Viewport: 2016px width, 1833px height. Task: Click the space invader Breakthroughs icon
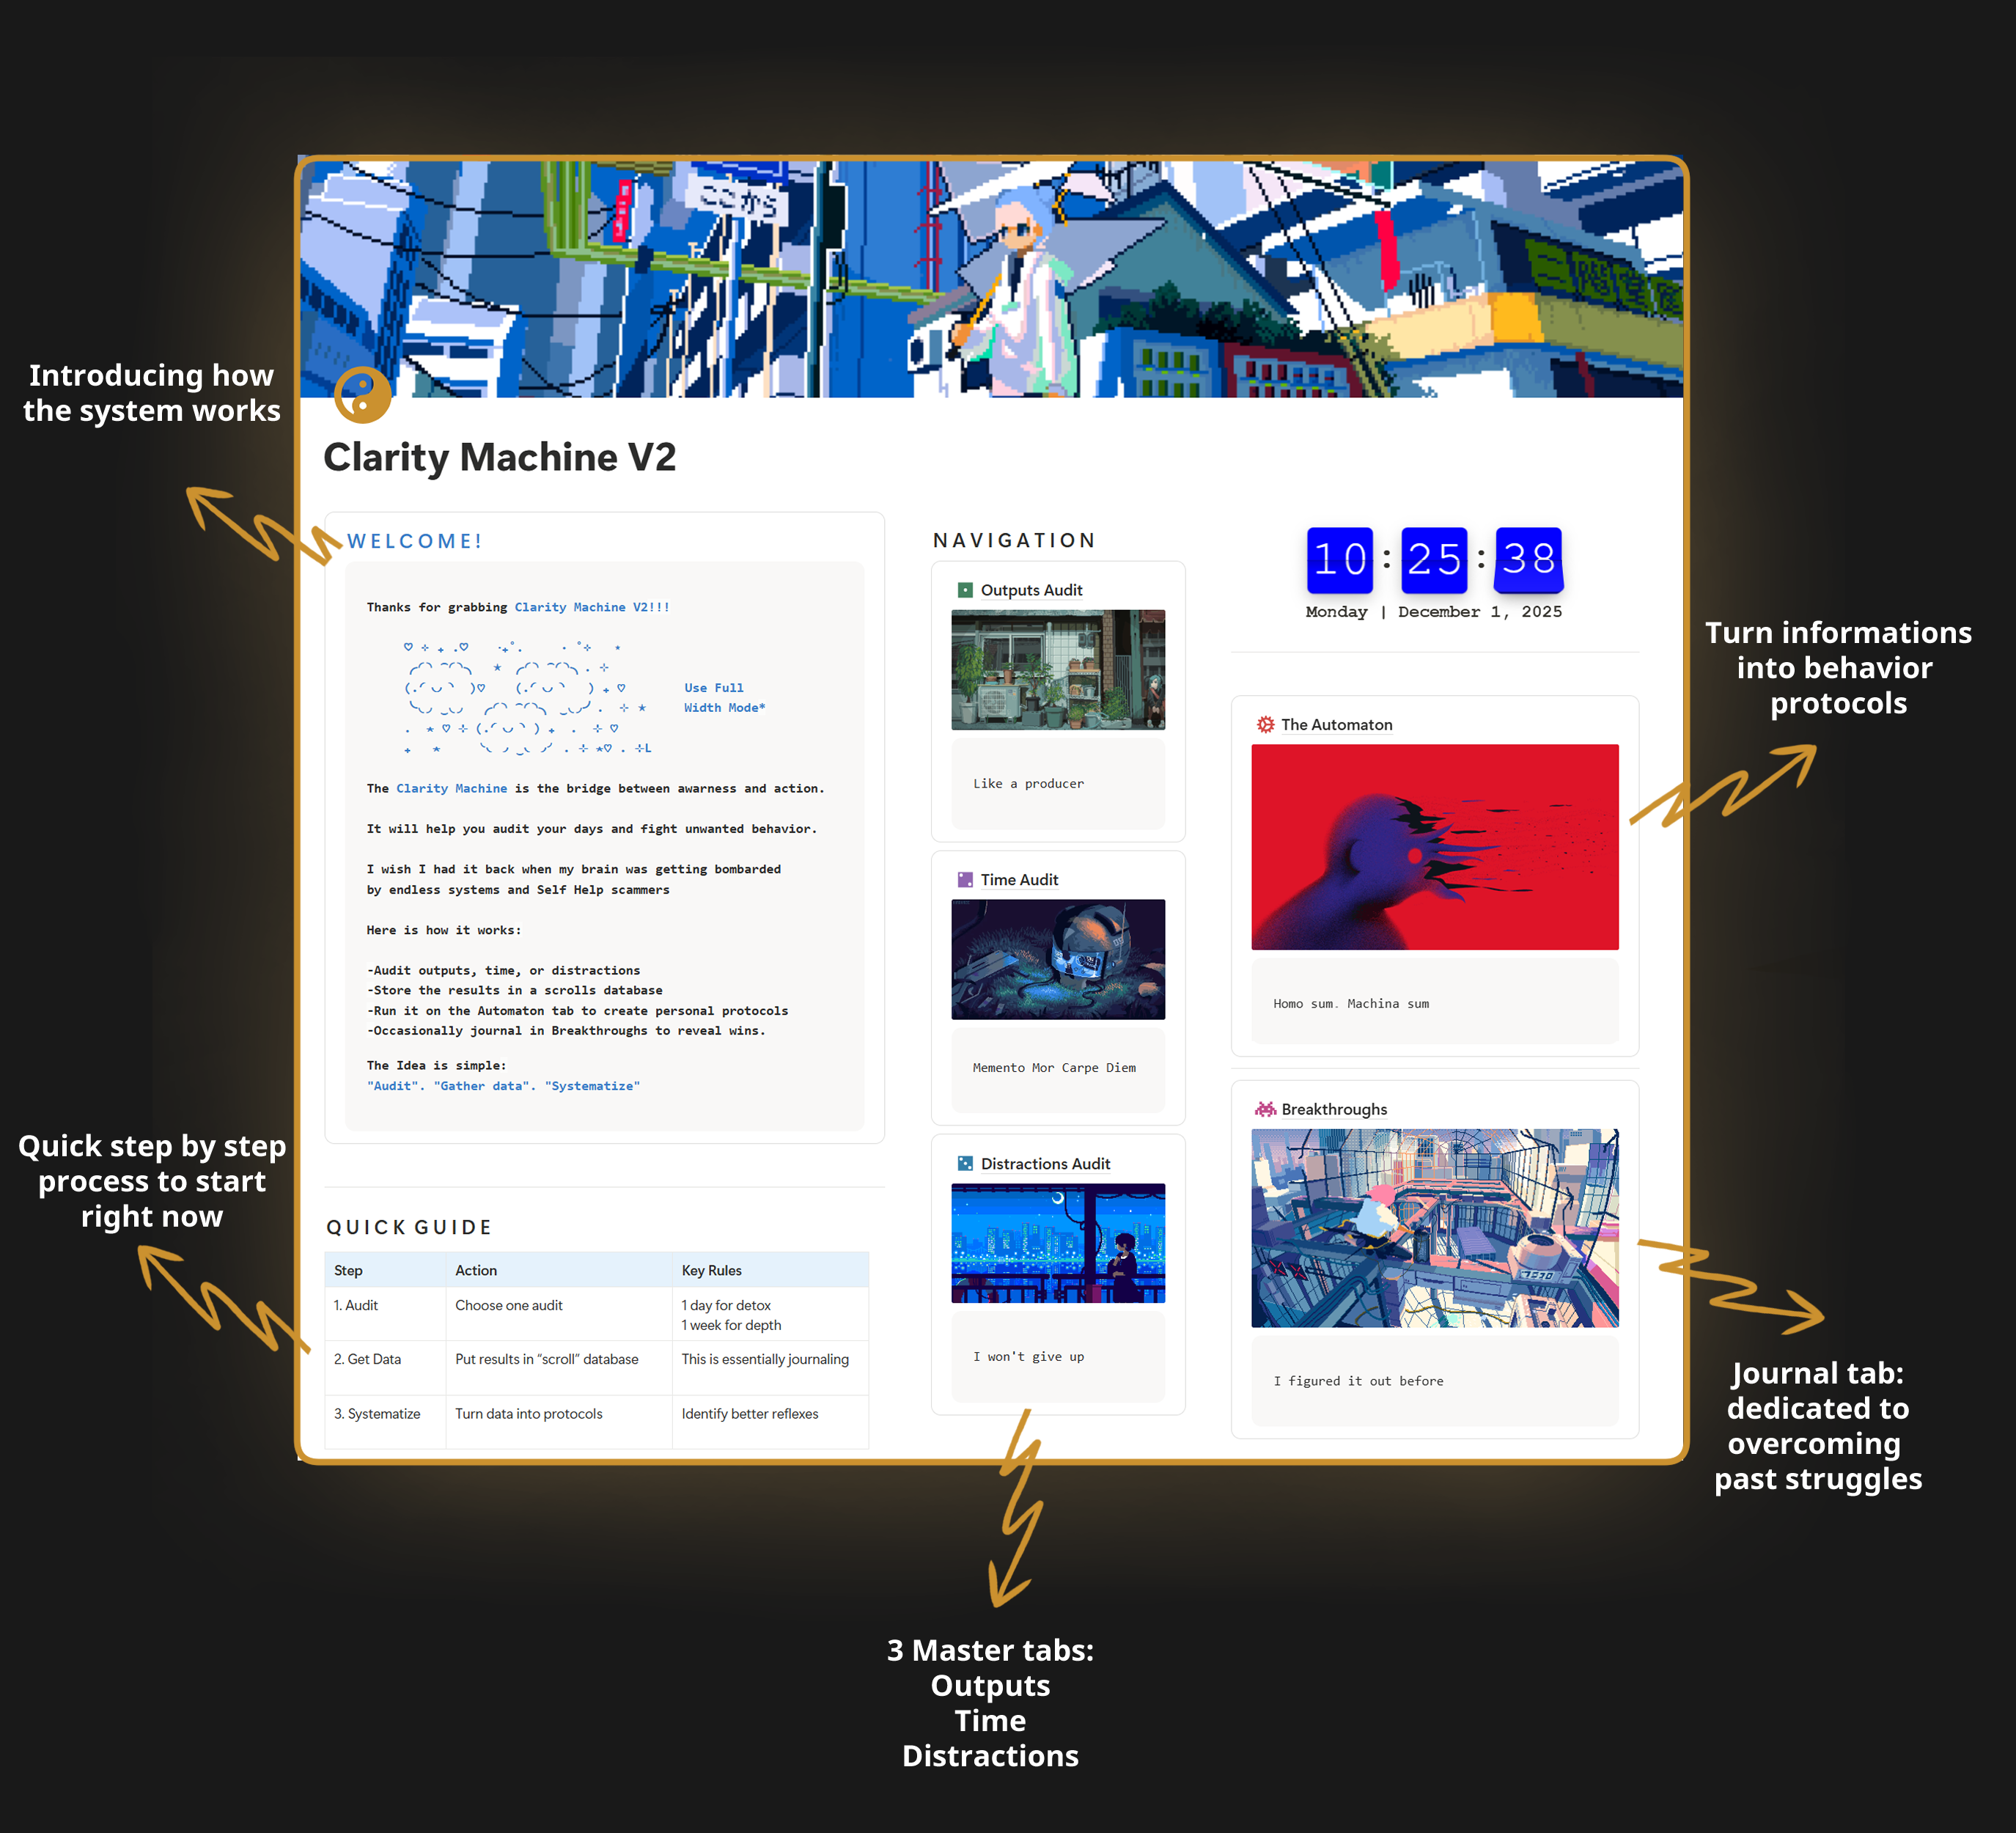click(1265, 1109)
